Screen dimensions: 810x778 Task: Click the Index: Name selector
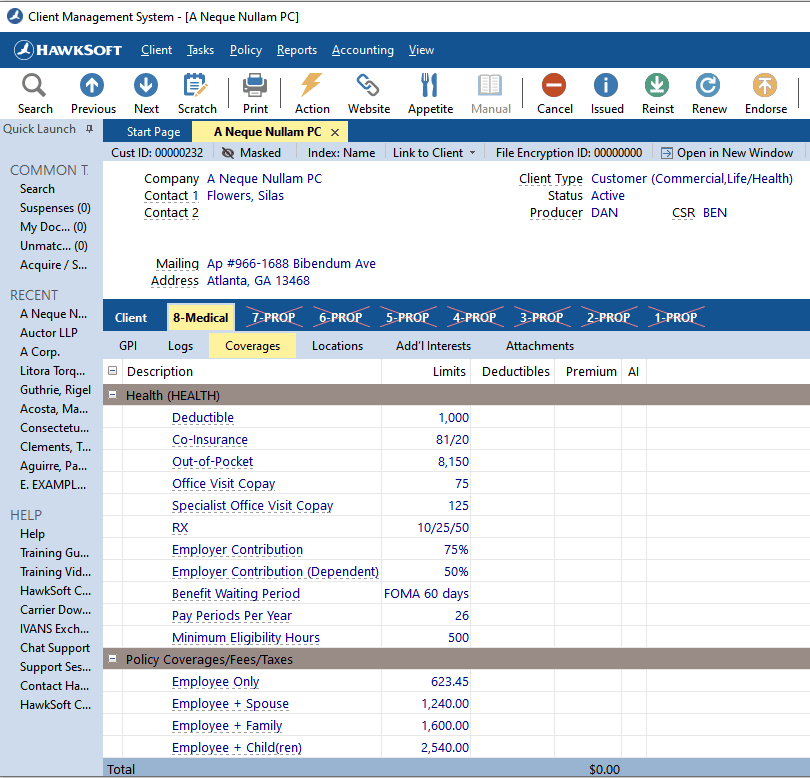(x=341, y=153)
